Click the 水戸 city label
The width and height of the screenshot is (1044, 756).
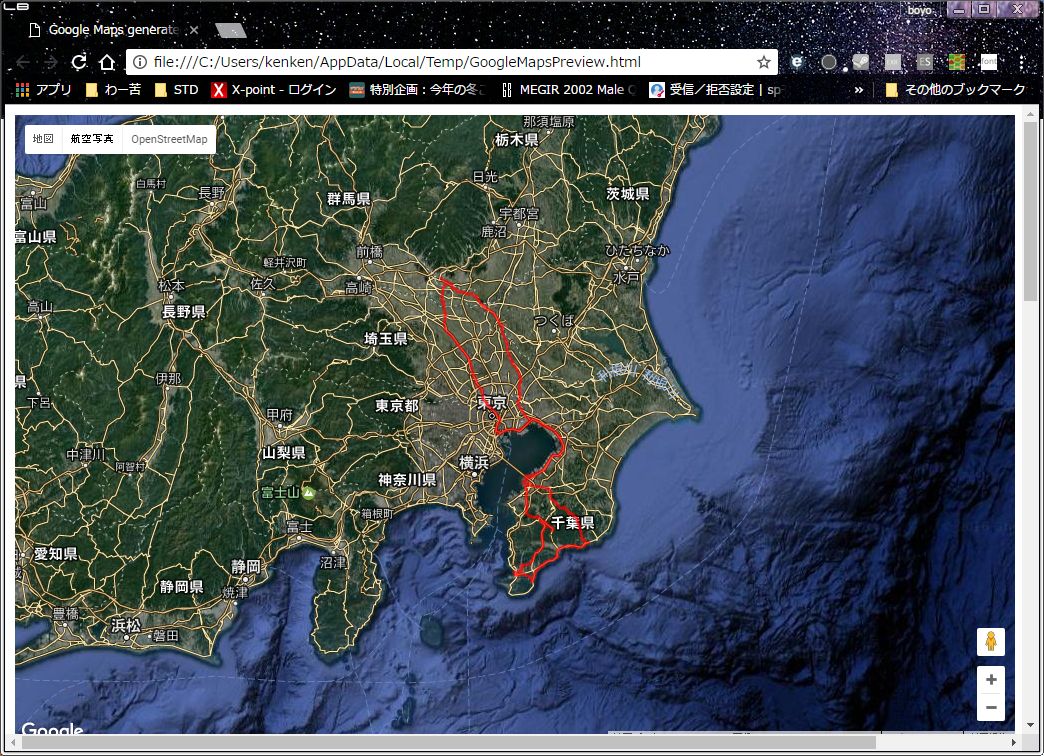[626, 277]
